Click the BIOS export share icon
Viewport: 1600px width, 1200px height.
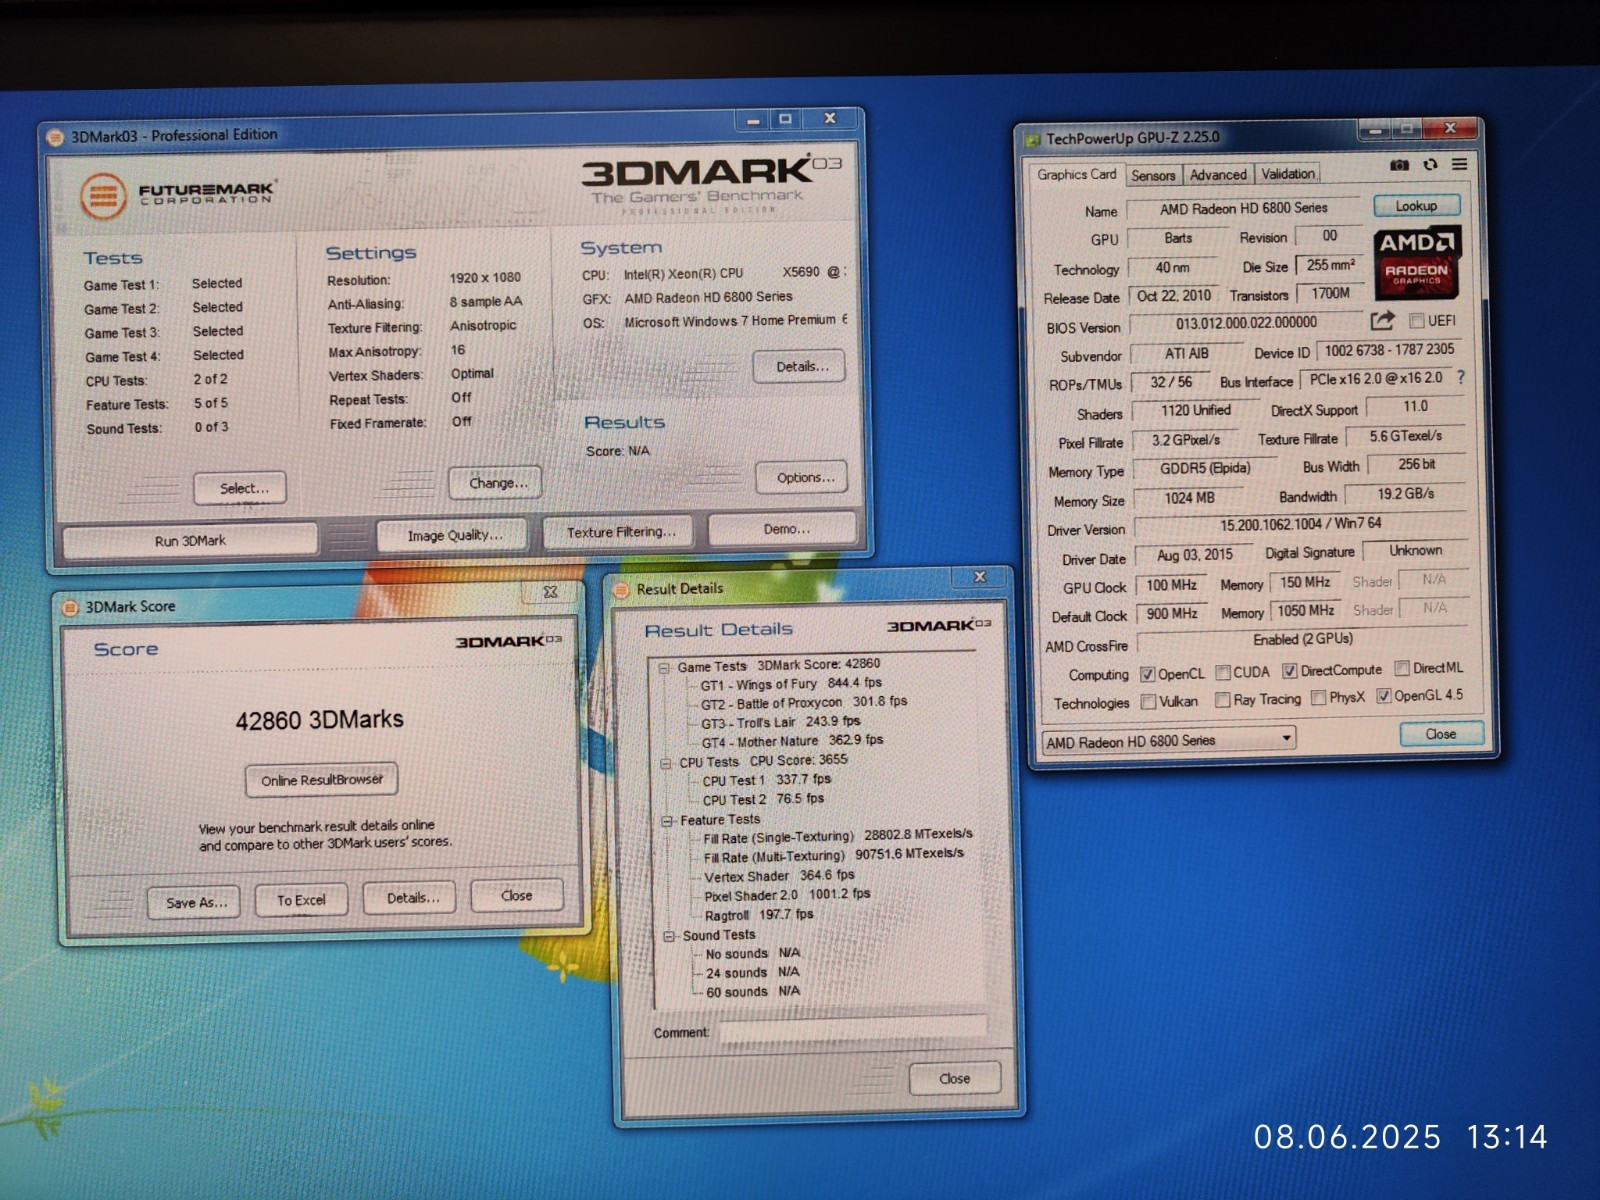pos(1382,320)
